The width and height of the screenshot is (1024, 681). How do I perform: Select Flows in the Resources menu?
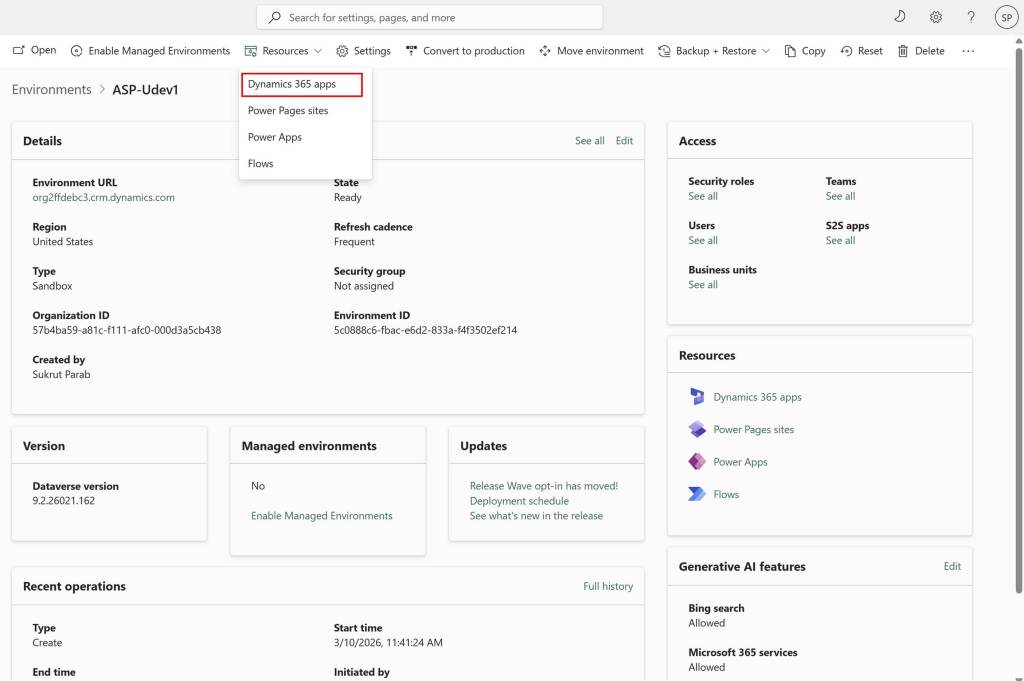coord(261,164)
